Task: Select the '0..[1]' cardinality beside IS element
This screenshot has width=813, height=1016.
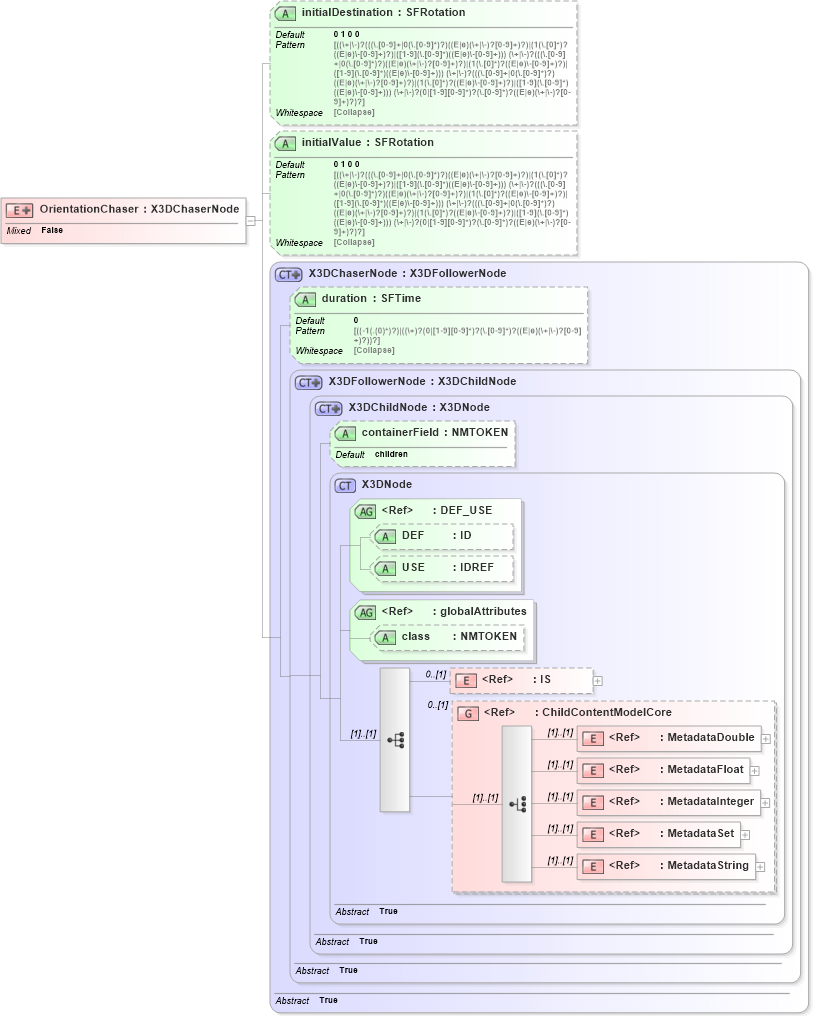Action: click(436, 675)
